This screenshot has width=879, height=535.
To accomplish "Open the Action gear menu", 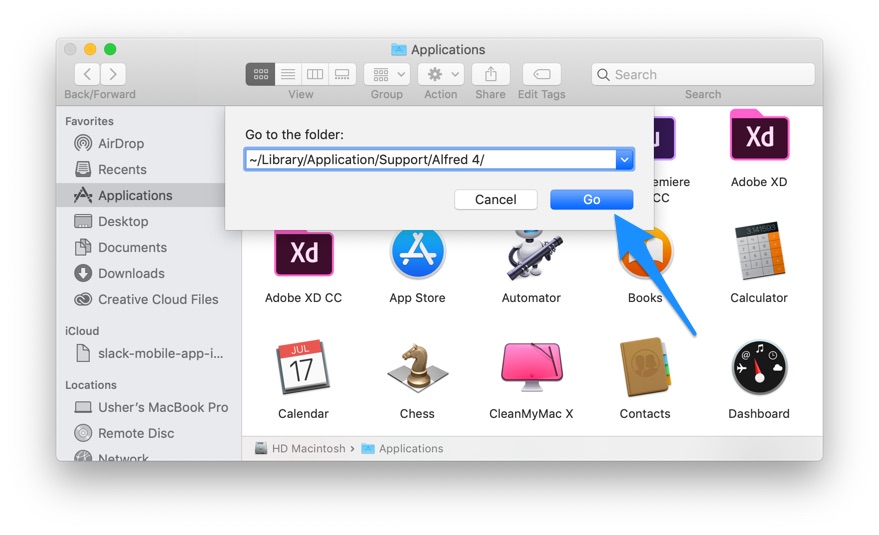I will pos(441,74).
